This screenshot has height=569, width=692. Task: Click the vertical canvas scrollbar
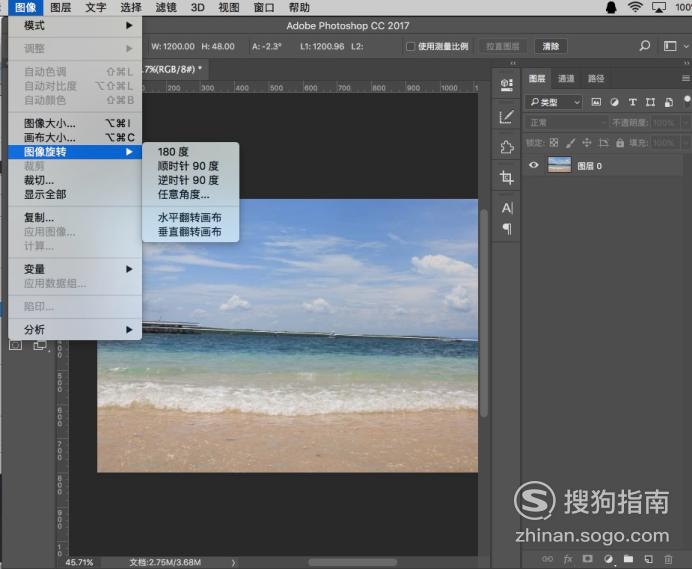[x=484, y=313]
